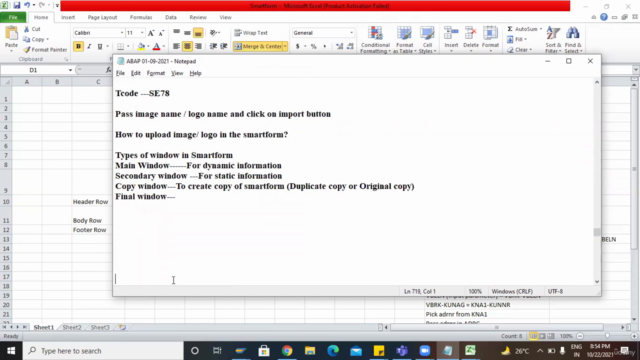Click the Percent Style icon
The image size is (640, 360).
313,47
